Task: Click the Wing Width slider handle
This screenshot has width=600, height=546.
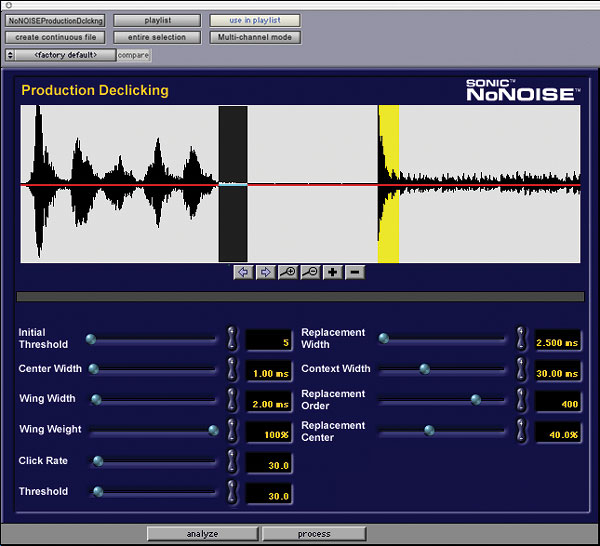Action: tap(96, 399)
